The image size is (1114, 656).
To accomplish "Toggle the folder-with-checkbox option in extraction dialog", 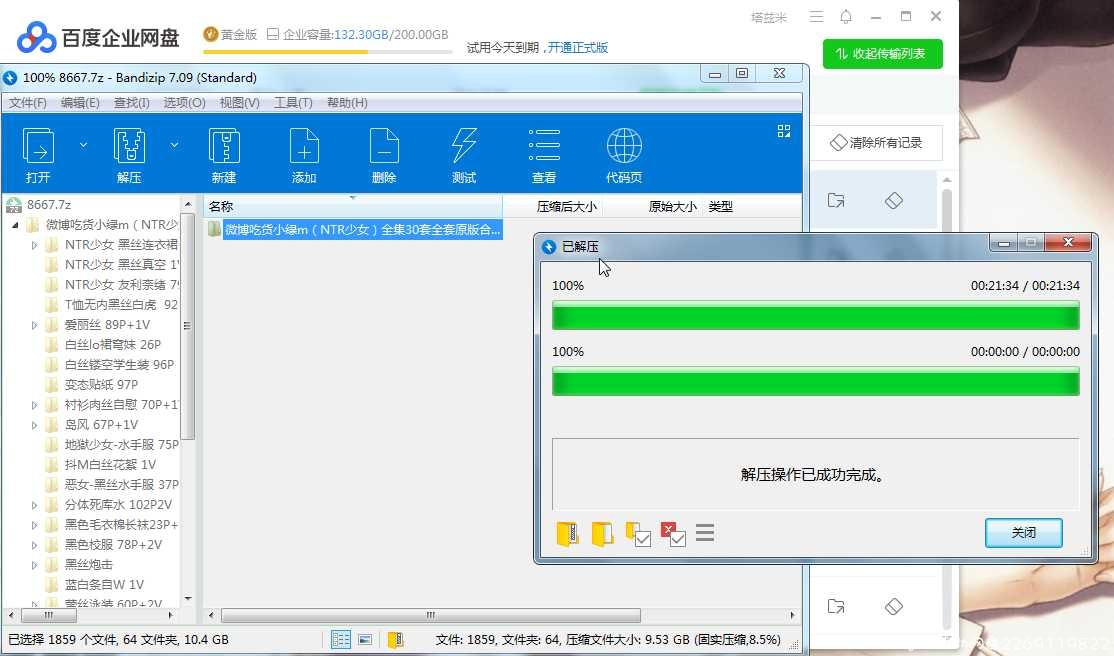I will [637, 534].
